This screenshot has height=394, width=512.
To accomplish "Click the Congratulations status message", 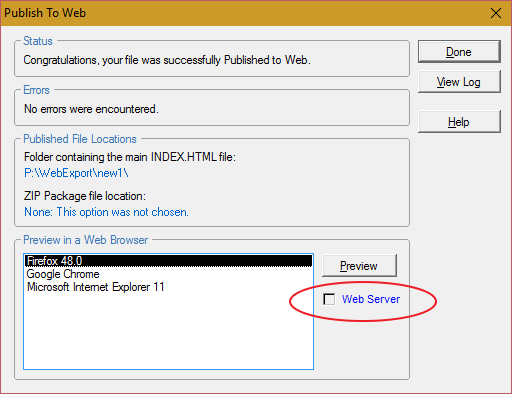I will (167, 60).
